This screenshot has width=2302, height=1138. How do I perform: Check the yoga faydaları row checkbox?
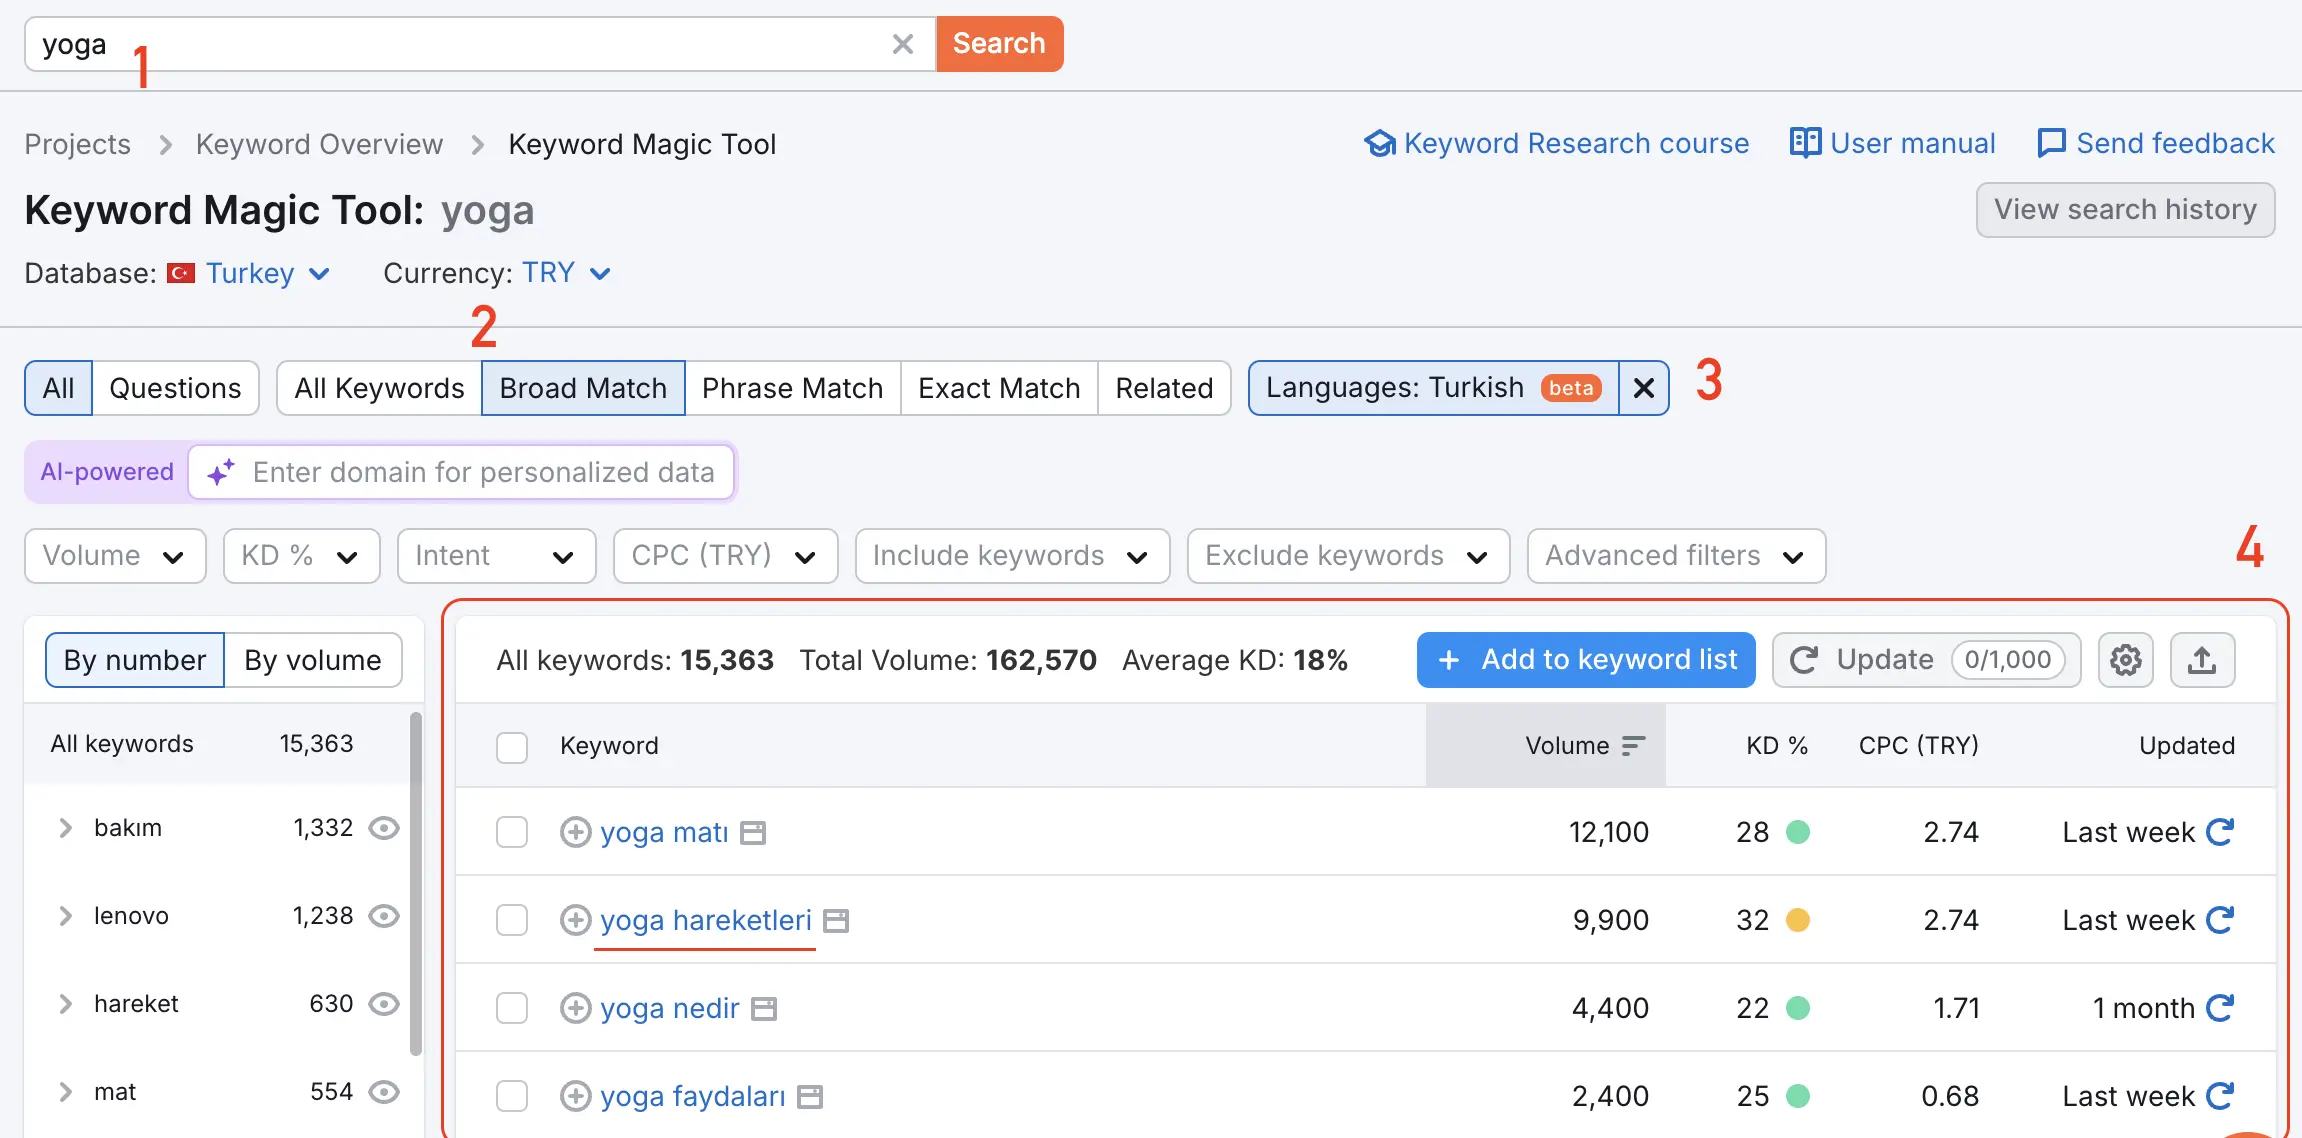[x=512, y=1096]
